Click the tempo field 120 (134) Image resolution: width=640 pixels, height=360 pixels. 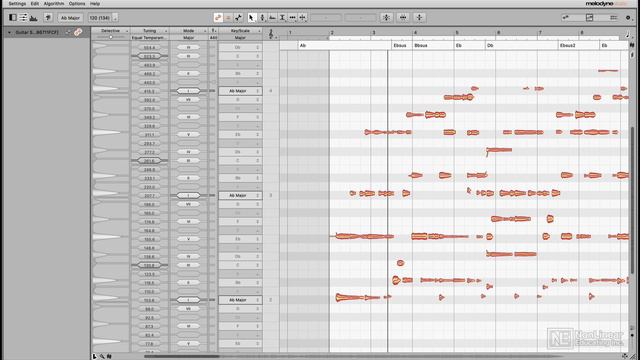pyautogui.click(x=99, y=18)
